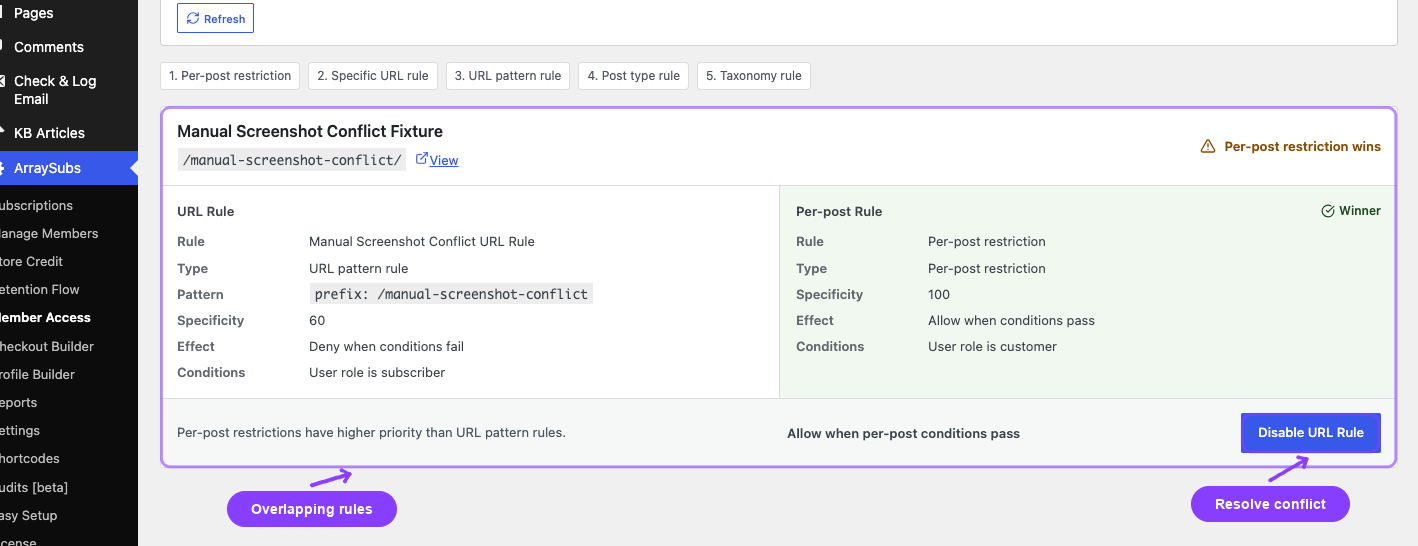1418x546 pixels.
Task: Open the Subscriptions submenu item
Action: (x=68, y=205)
